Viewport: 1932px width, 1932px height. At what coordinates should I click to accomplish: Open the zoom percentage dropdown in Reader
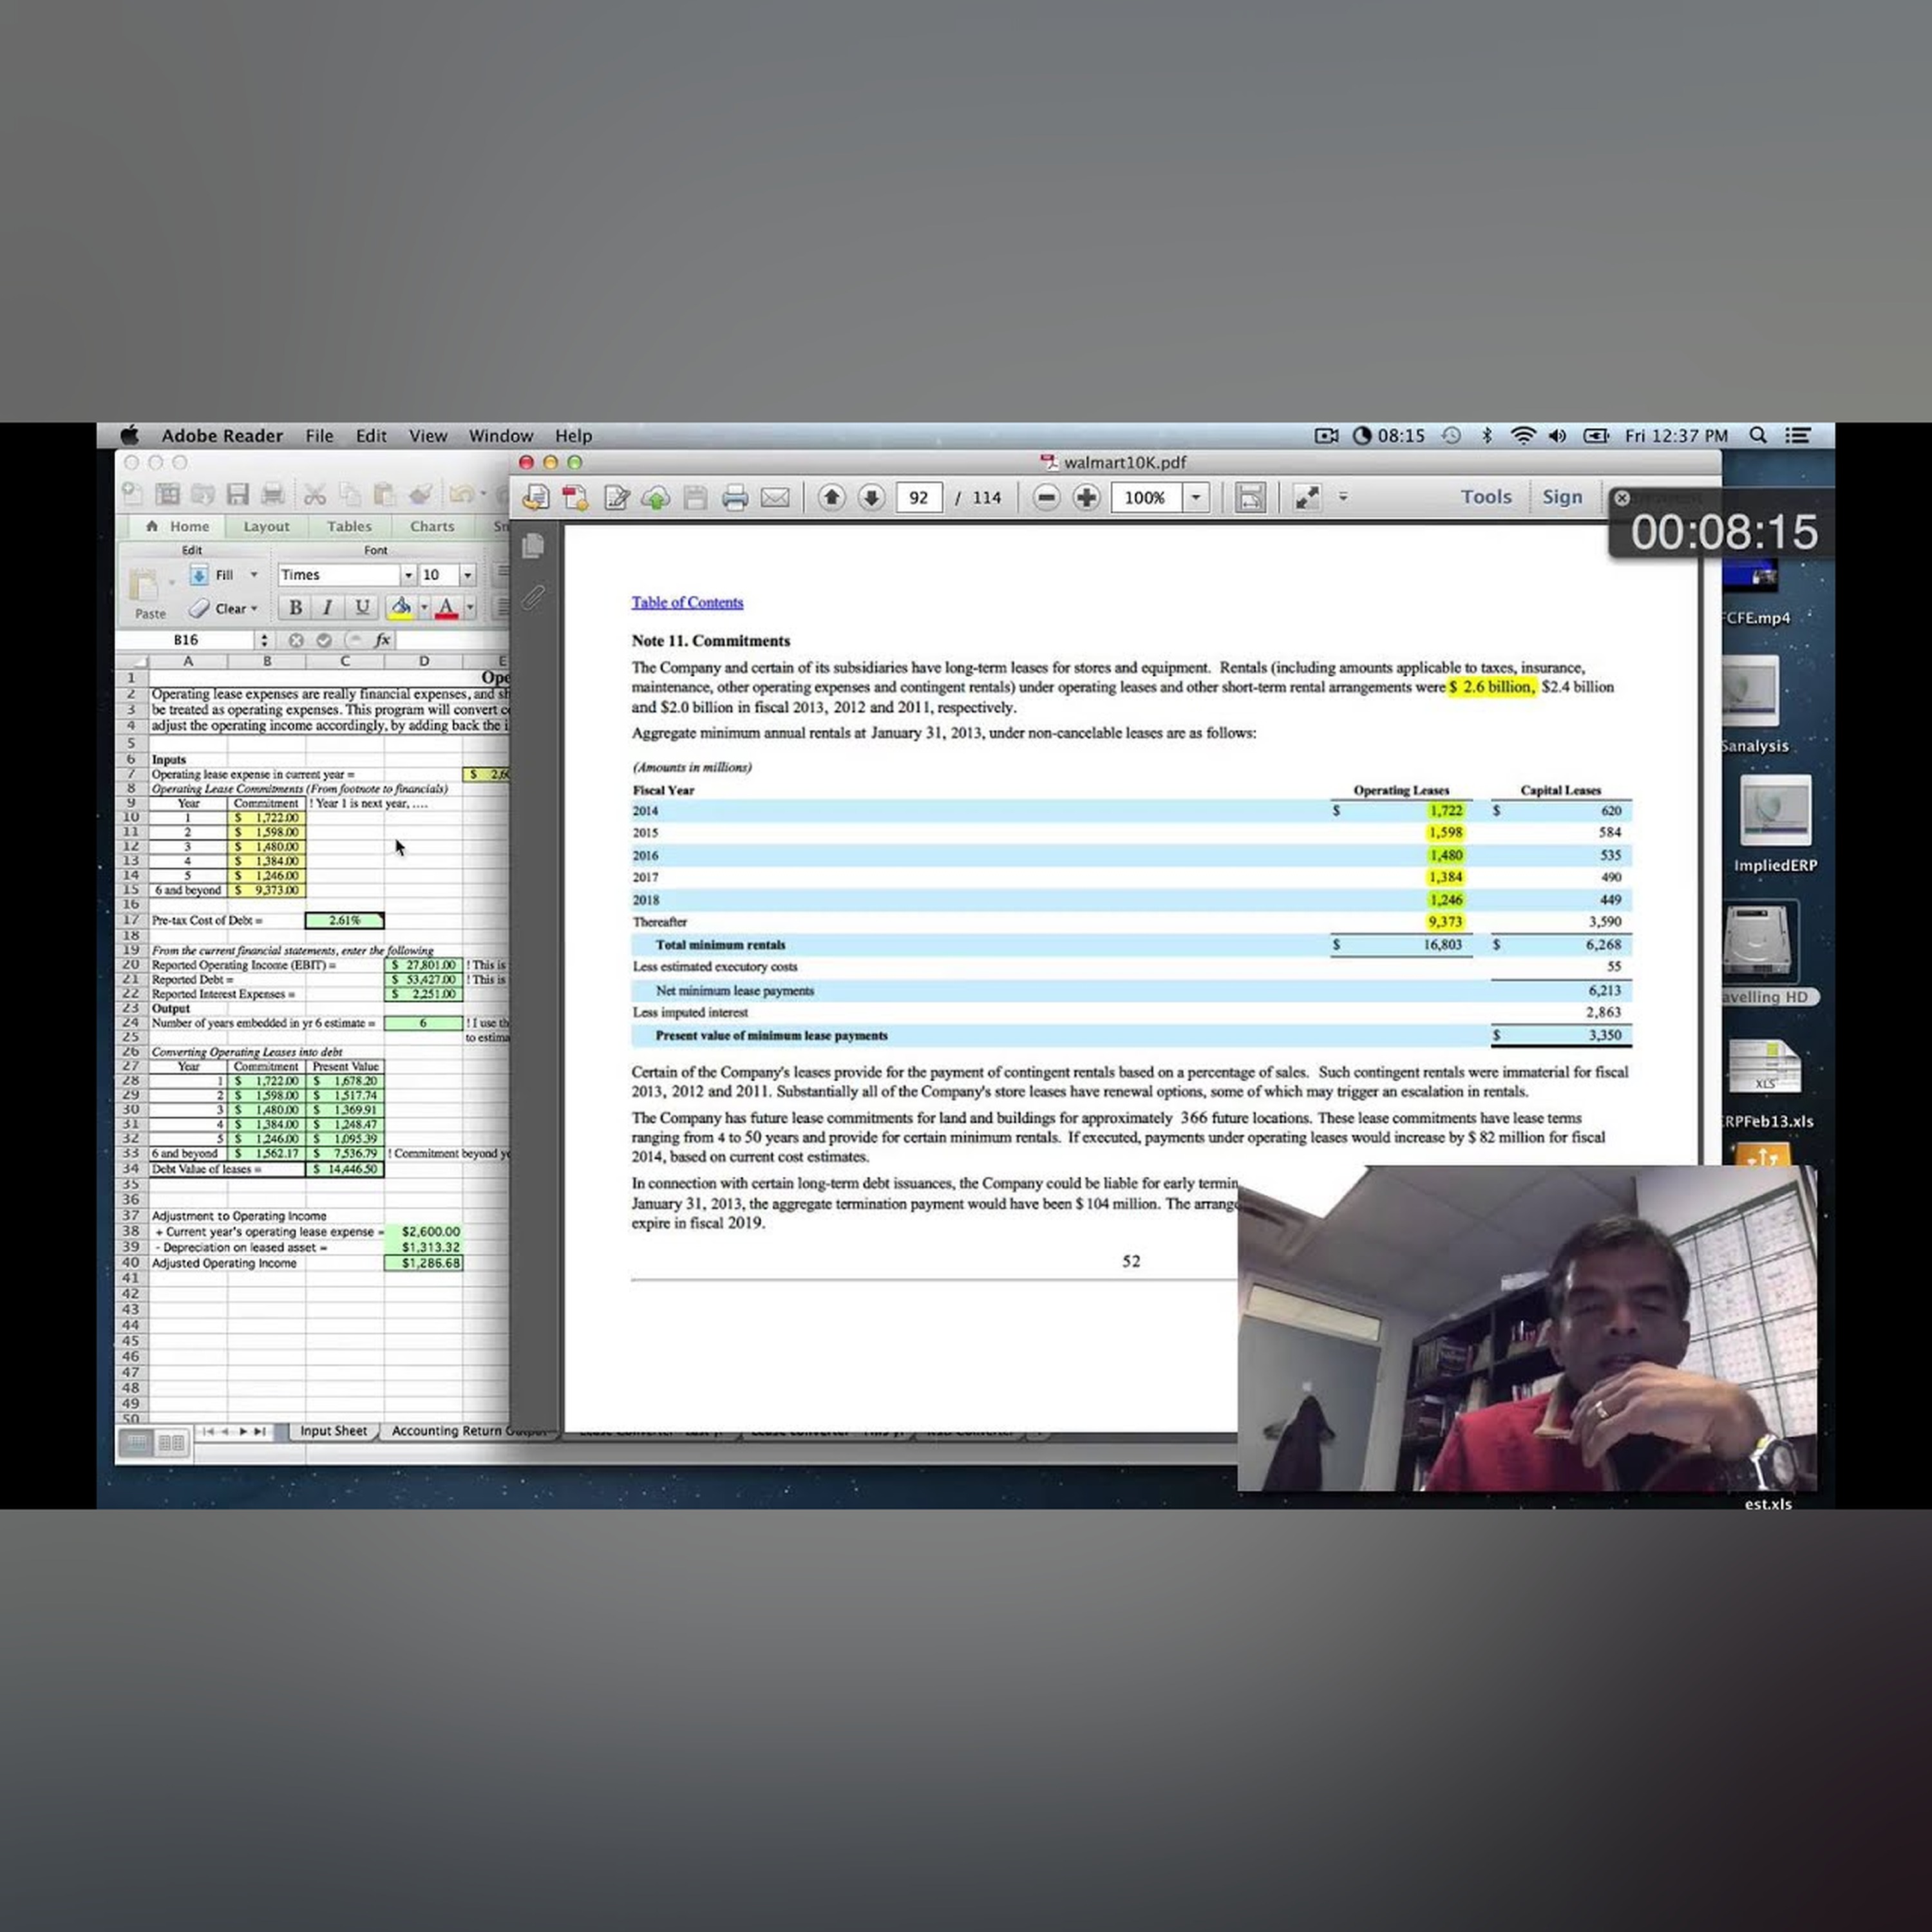[x=1196, y=497]
